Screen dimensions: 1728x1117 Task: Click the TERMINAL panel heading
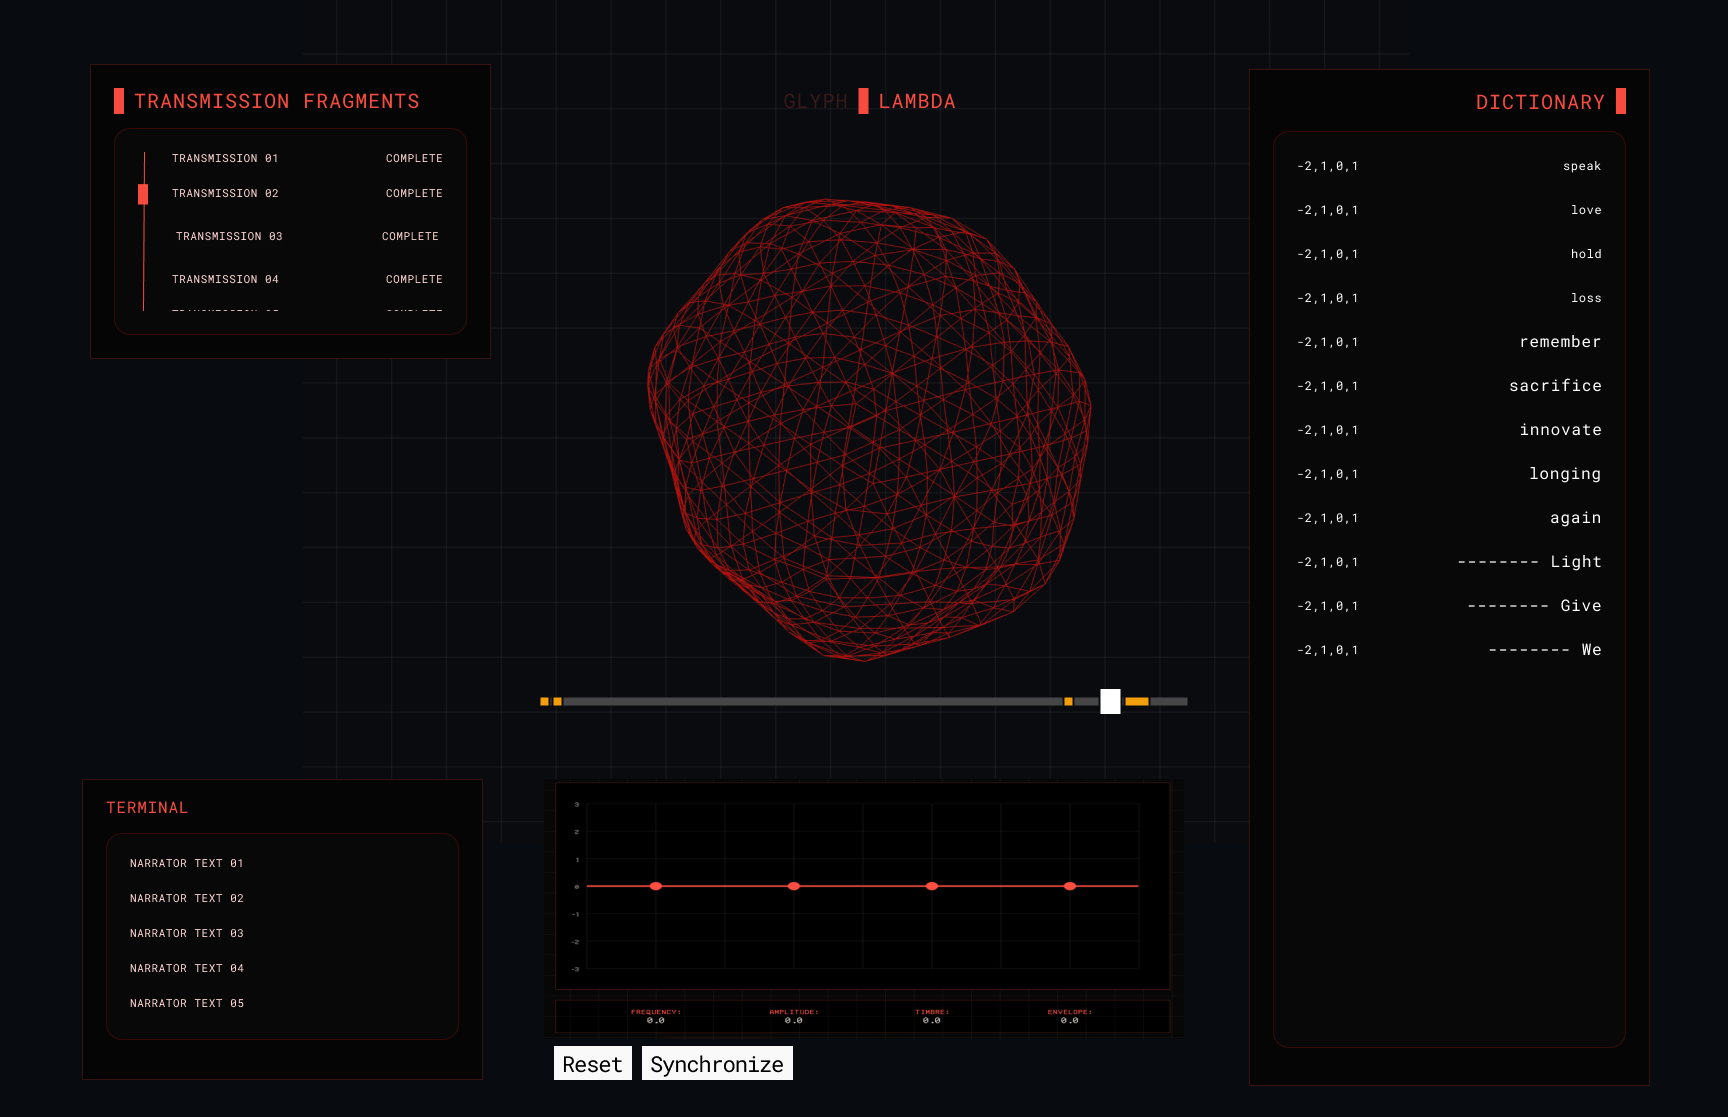[x=147, y=808]
